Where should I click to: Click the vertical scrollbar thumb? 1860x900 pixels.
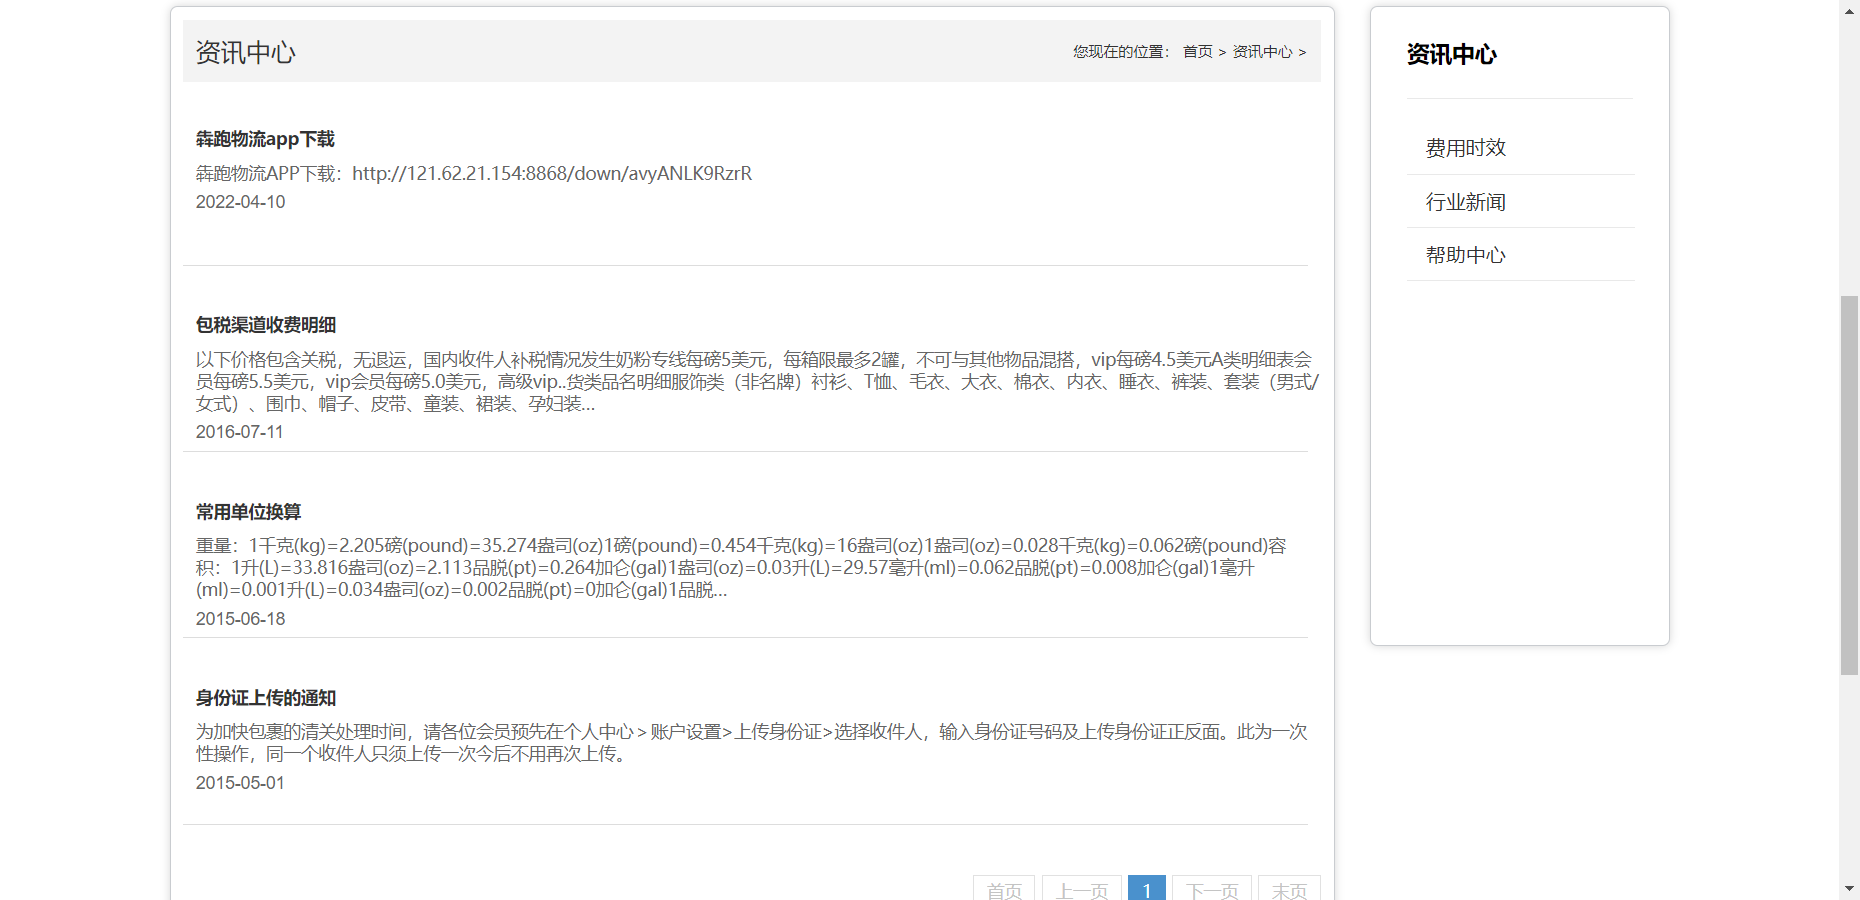pos(1849,485)
